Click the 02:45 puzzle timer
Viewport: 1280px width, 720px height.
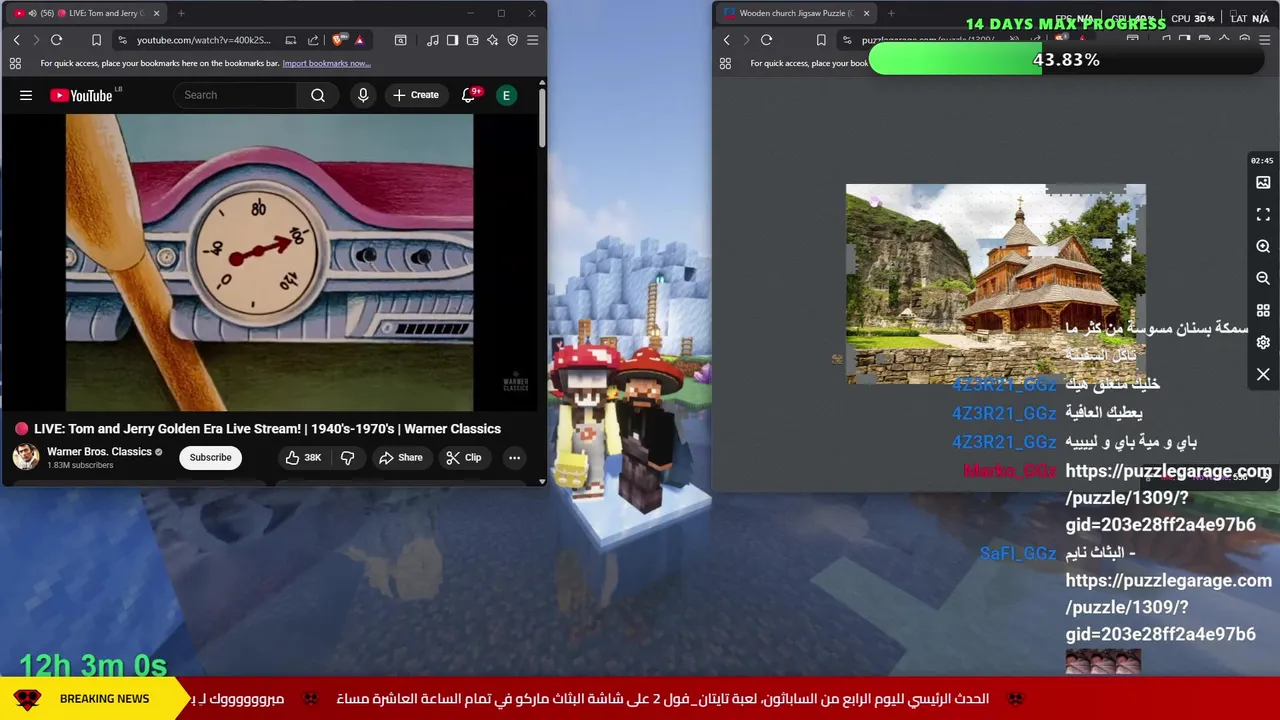click(x=1262, y=161)
